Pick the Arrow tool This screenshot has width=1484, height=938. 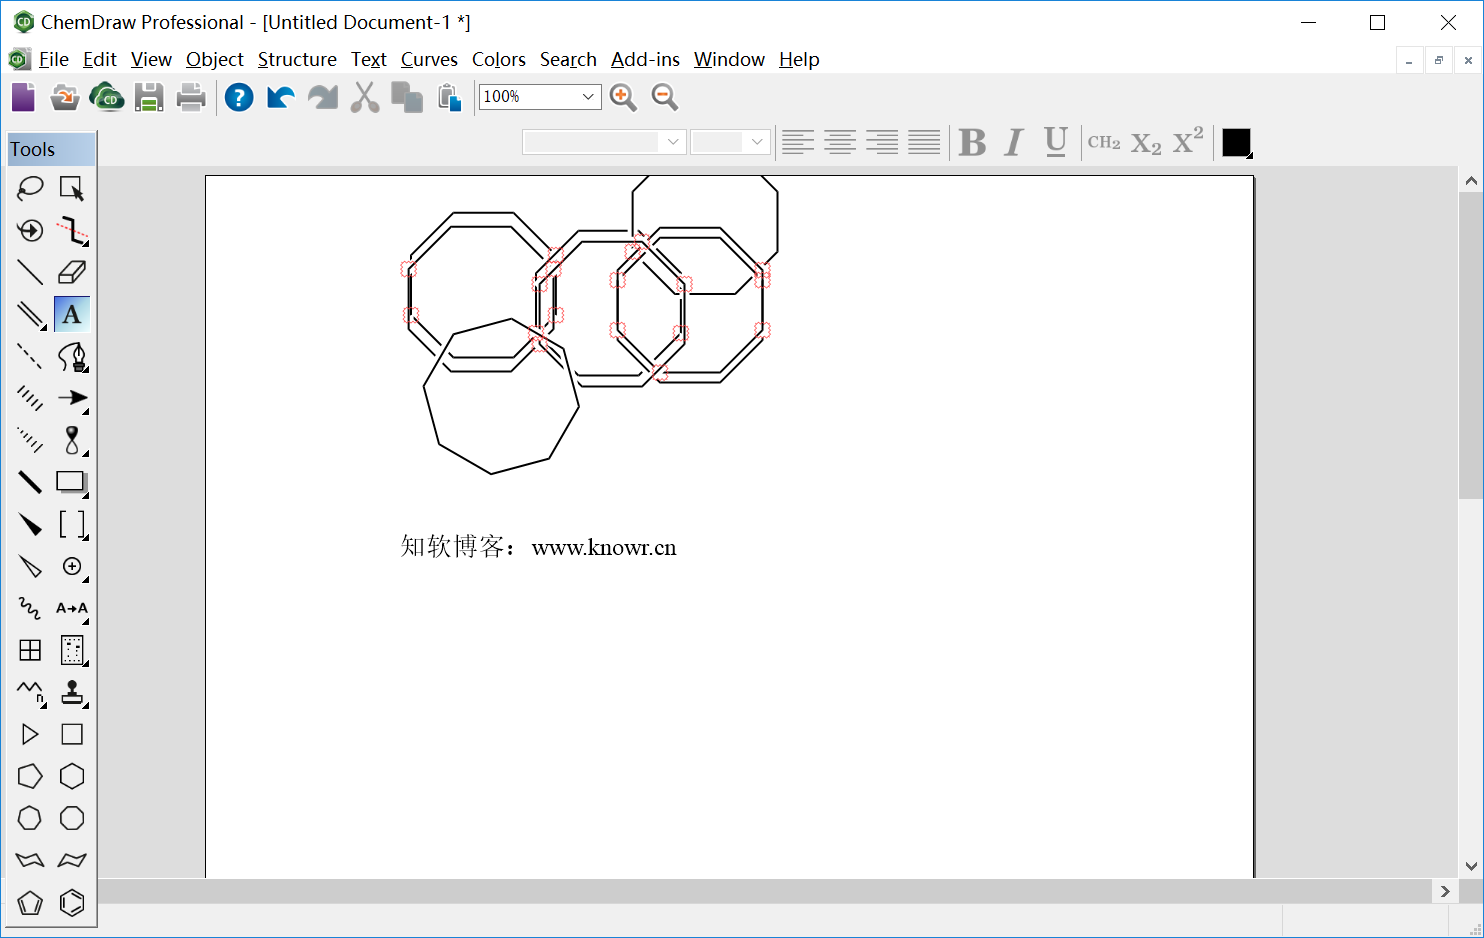(x=72, y=398)
